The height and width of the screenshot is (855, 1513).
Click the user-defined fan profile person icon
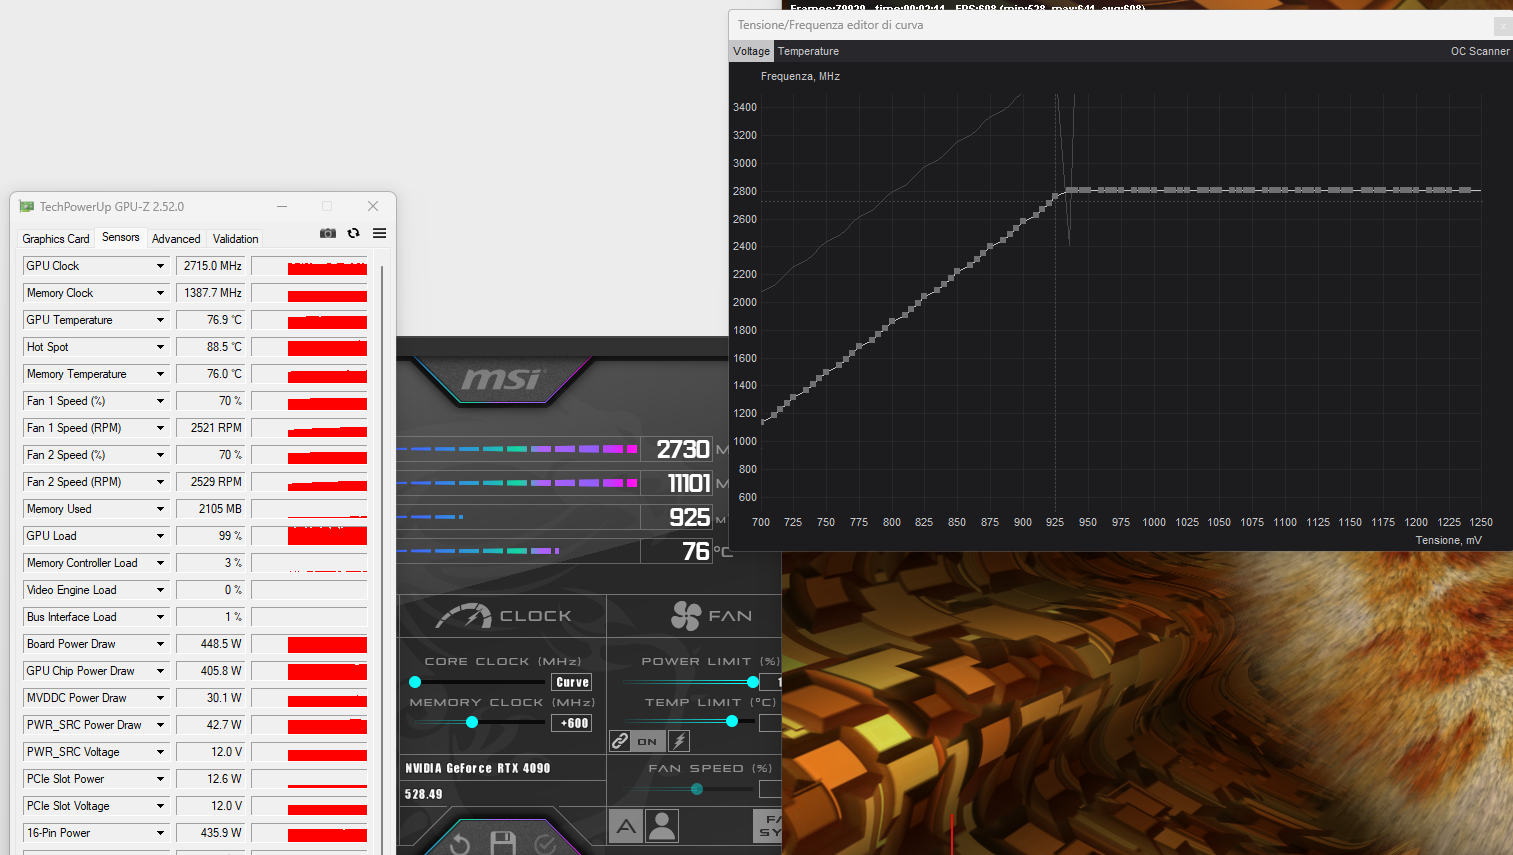point(661,826)
